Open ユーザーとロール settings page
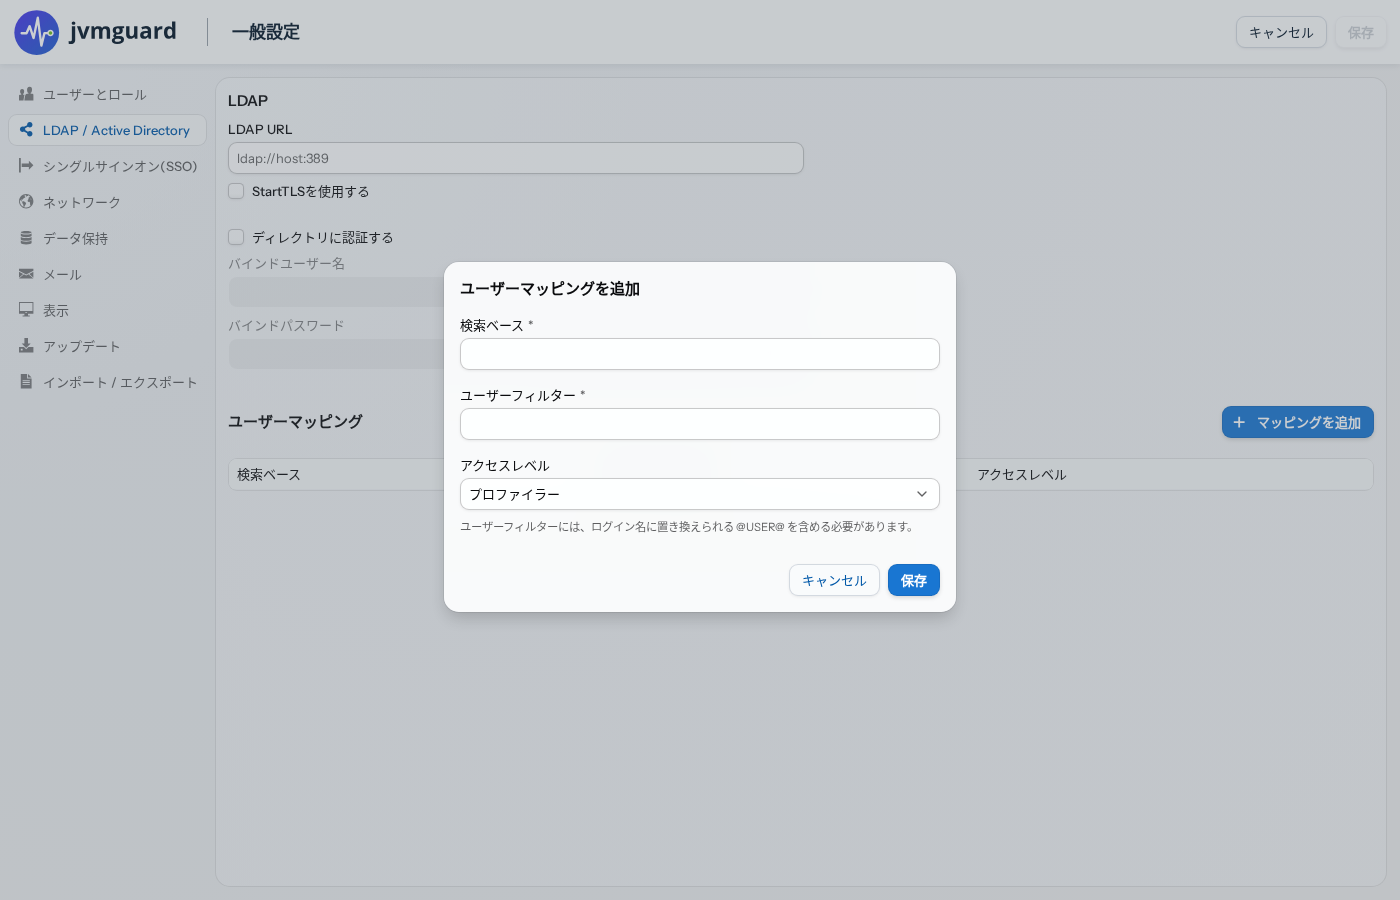Viewport: 1400px width, 900px height. (x=107, y=94)
